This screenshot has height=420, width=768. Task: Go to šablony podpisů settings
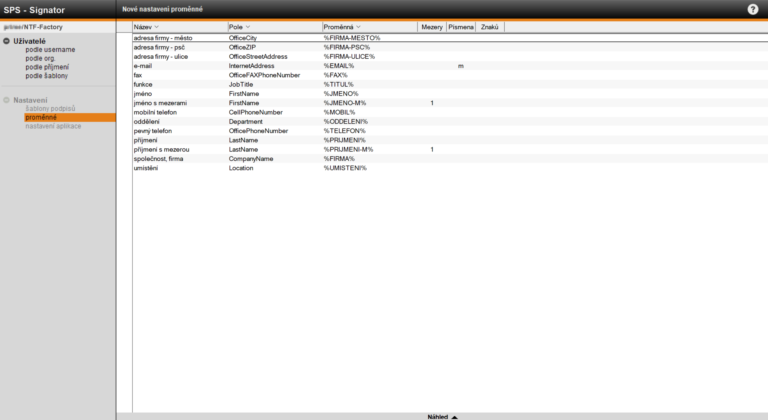coord(50,108)
